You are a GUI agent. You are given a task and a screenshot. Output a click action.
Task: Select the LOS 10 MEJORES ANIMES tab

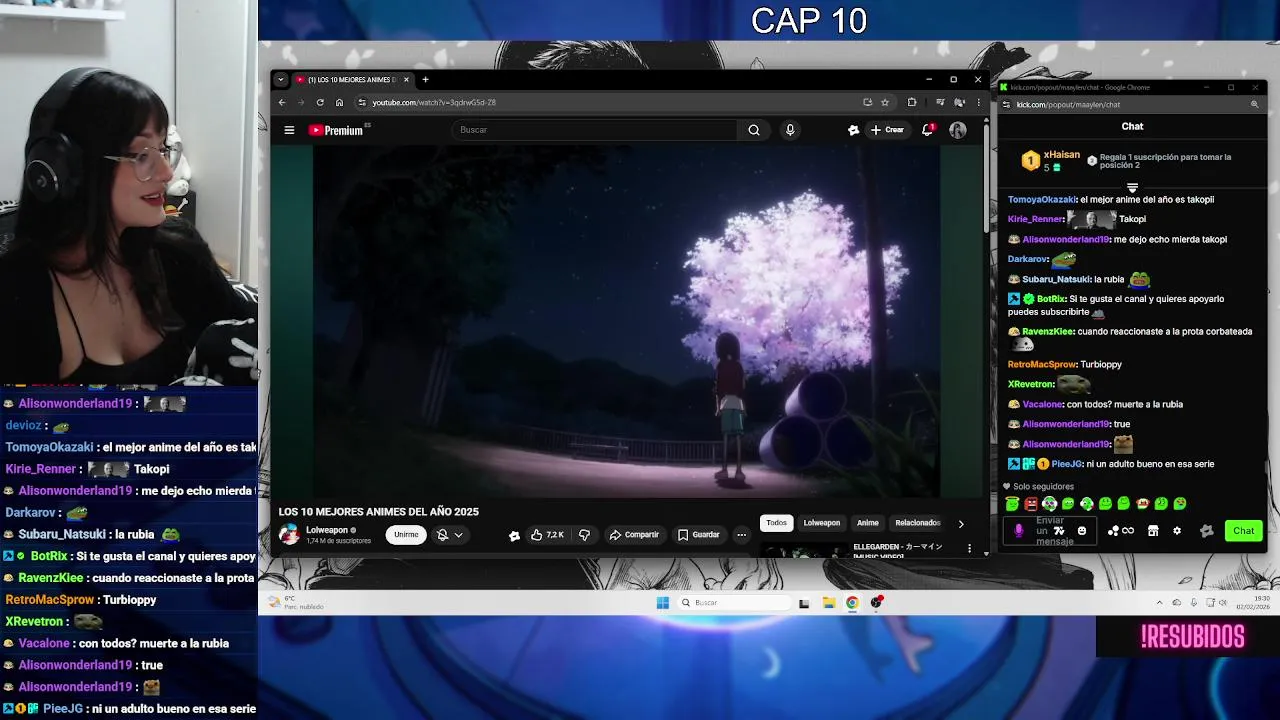[351, 80]
